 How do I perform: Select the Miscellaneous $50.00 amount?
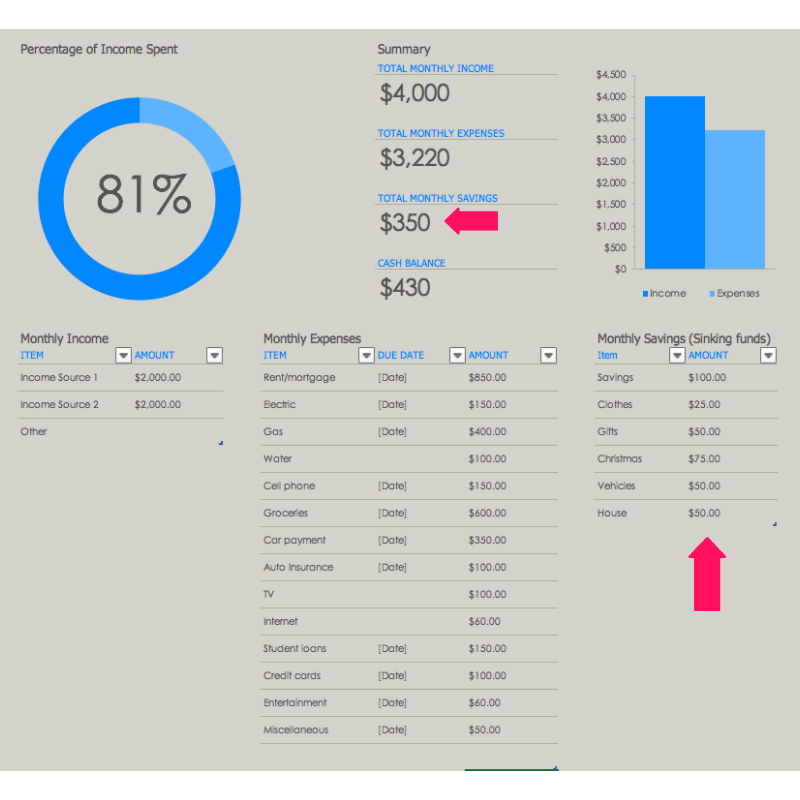pos(484,730)
